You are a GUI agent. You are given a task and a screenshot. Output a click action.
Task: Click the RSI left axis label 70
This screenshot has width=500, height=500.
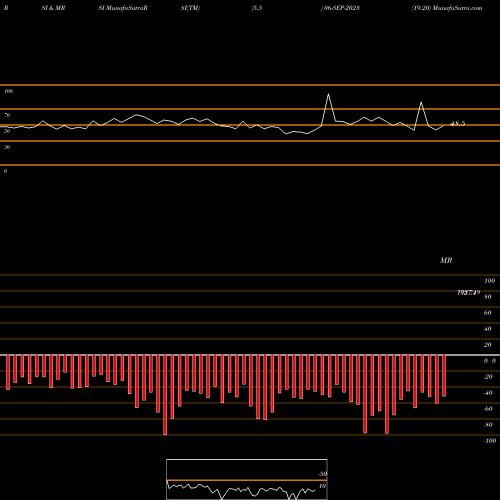pyautogui.click(x=7, y=115)
